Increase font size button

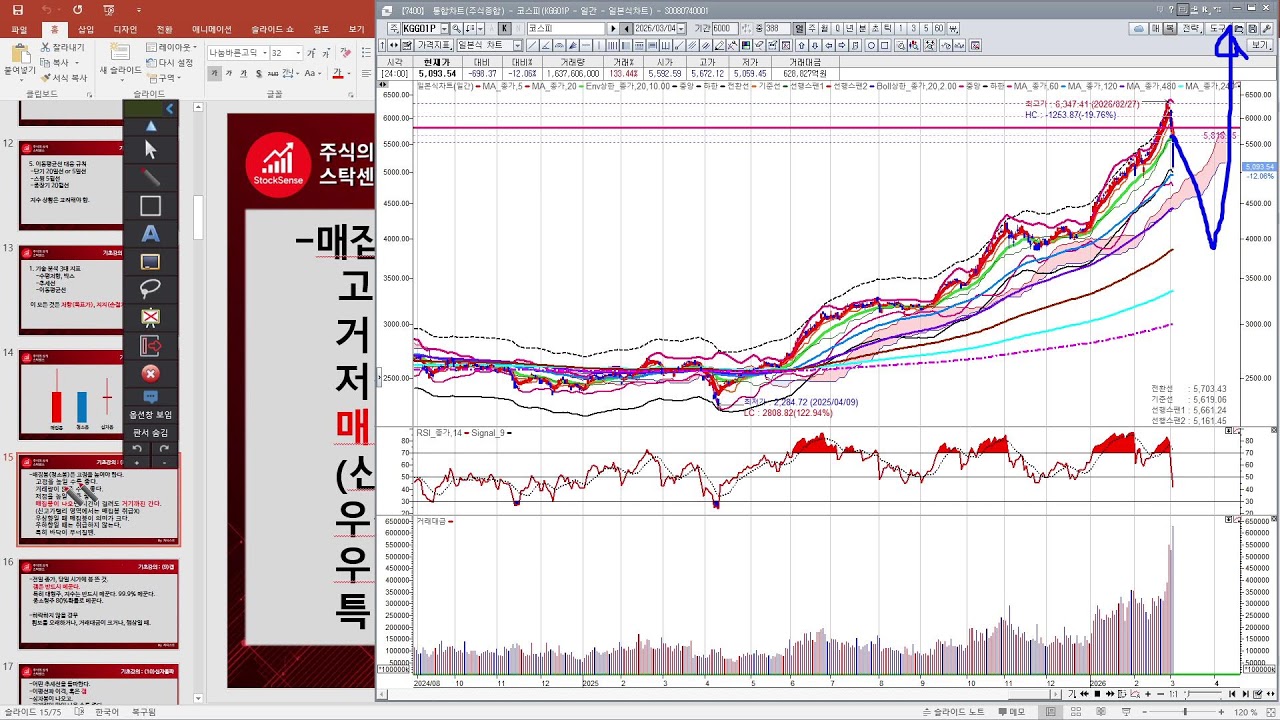(311, 53)
